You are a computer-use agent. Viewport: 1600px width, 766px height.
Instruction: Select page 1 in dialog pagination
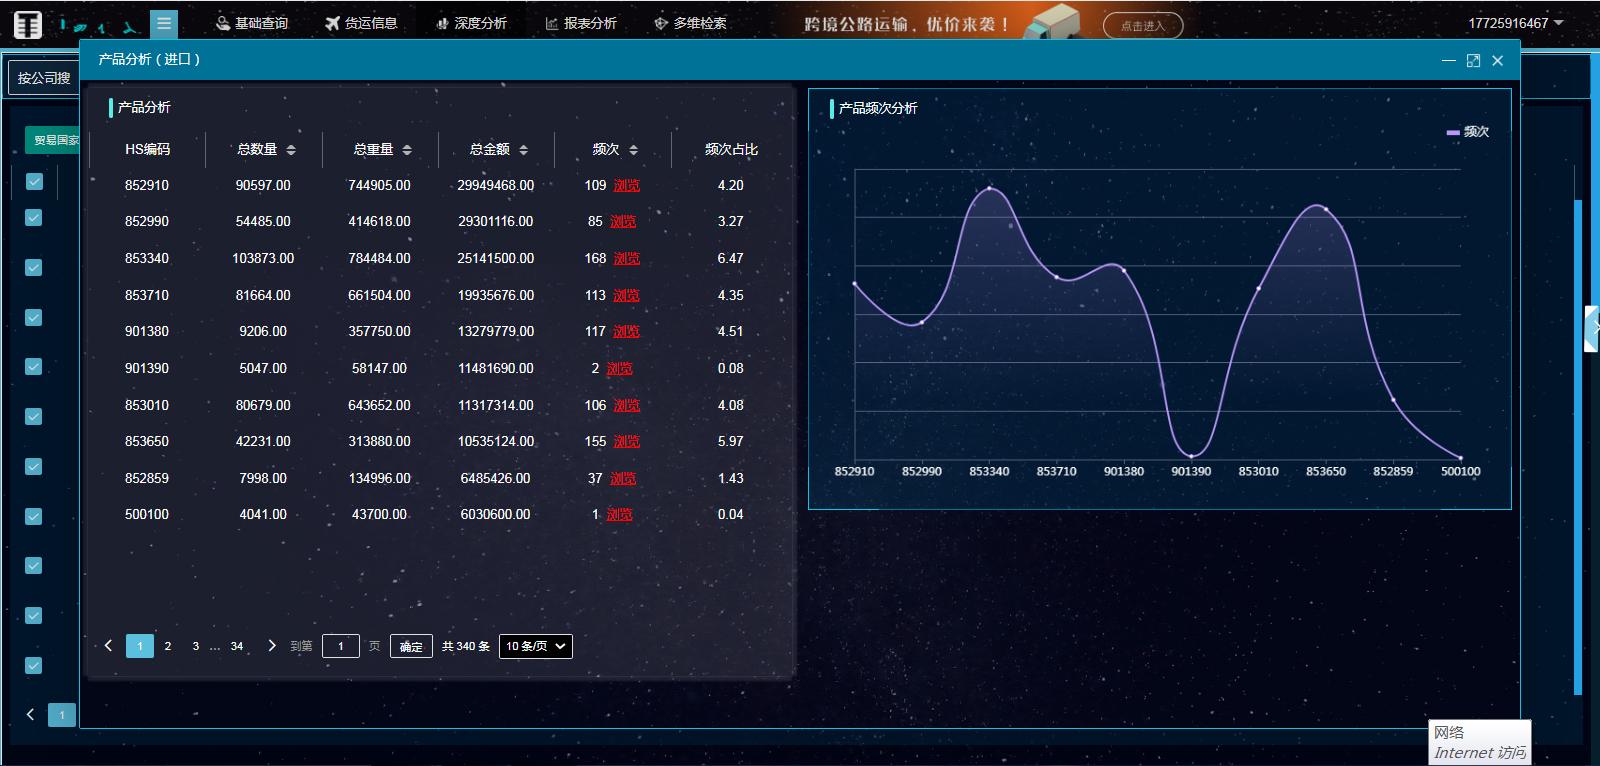tap(140, 646)
